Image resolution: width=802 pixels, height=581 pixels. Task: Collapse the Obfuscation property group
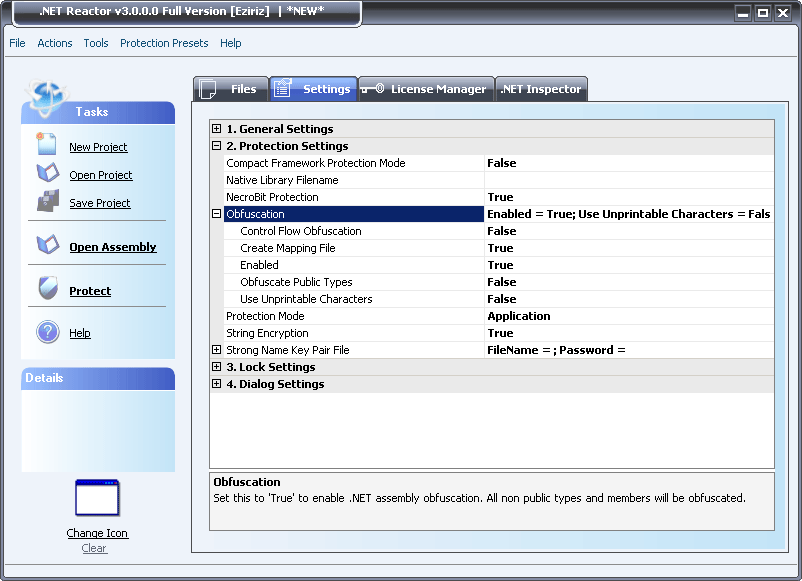(x=216, y=214)
